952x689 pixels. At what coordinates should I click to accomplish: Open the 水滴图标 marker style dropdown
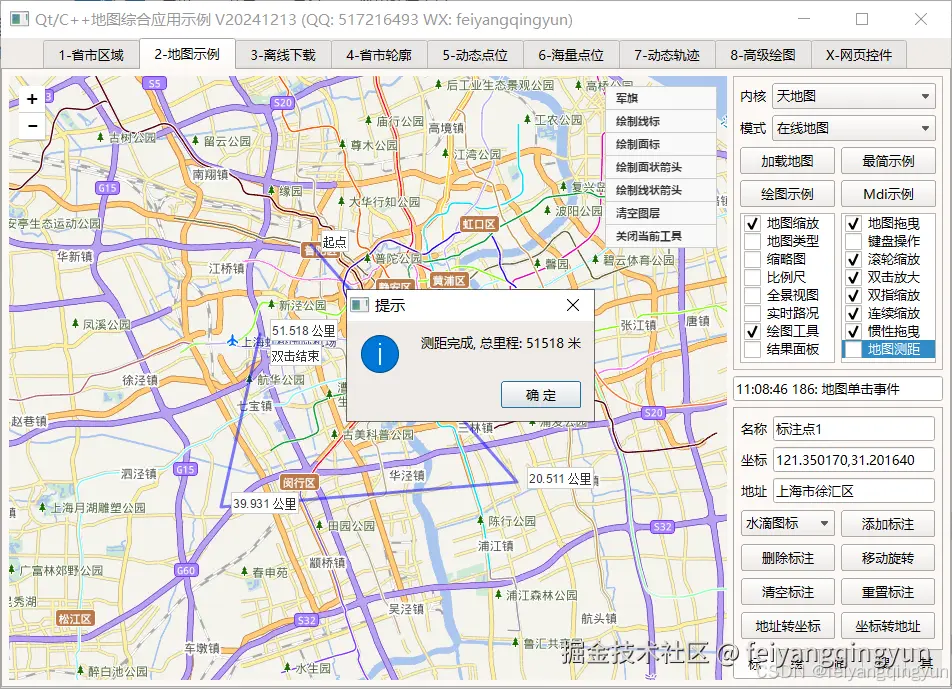pos(787,523)
